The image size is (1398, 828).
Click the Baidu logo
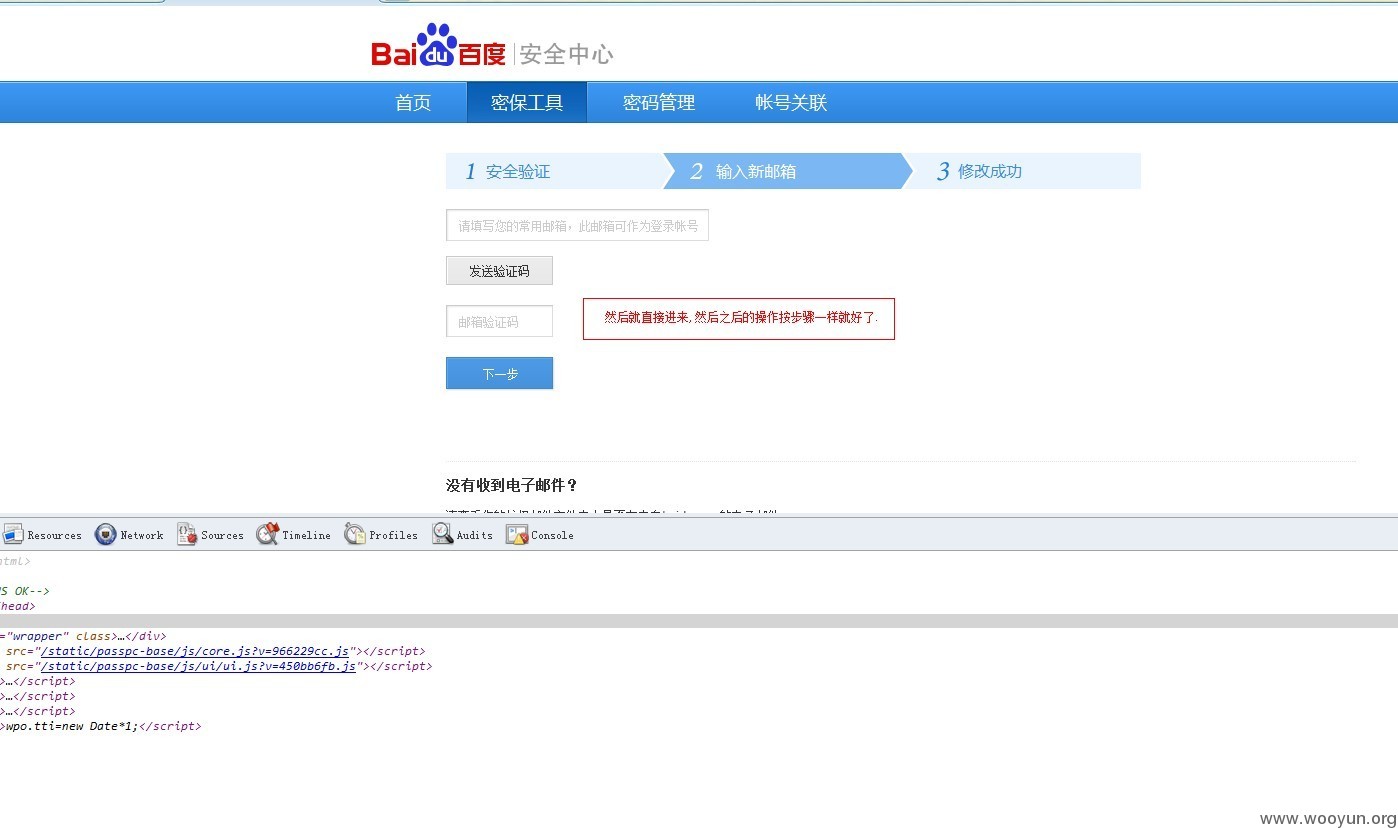pos(439,46)
